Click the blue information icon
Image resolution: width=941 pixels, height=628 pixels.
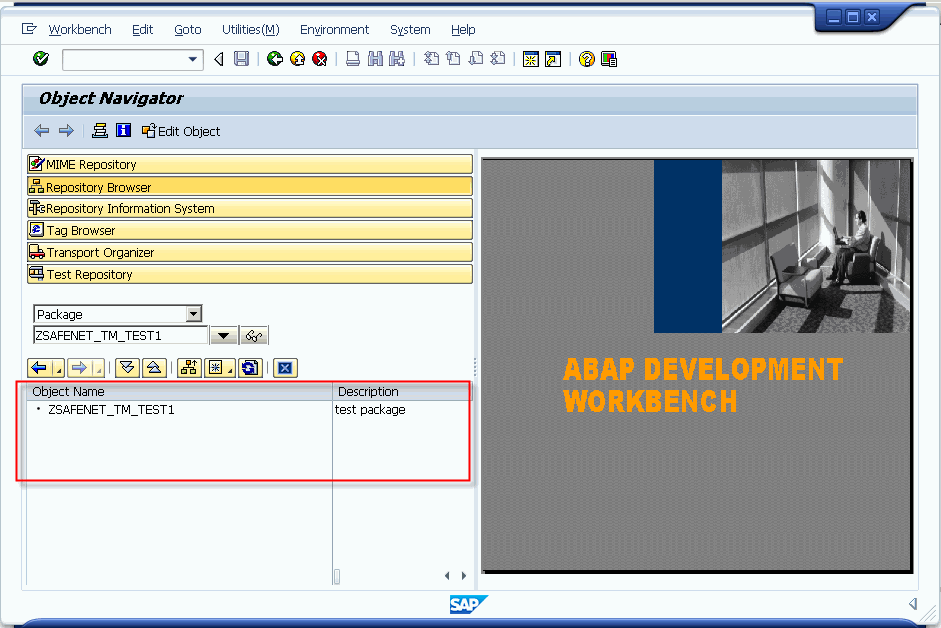(x=123, y=130)
